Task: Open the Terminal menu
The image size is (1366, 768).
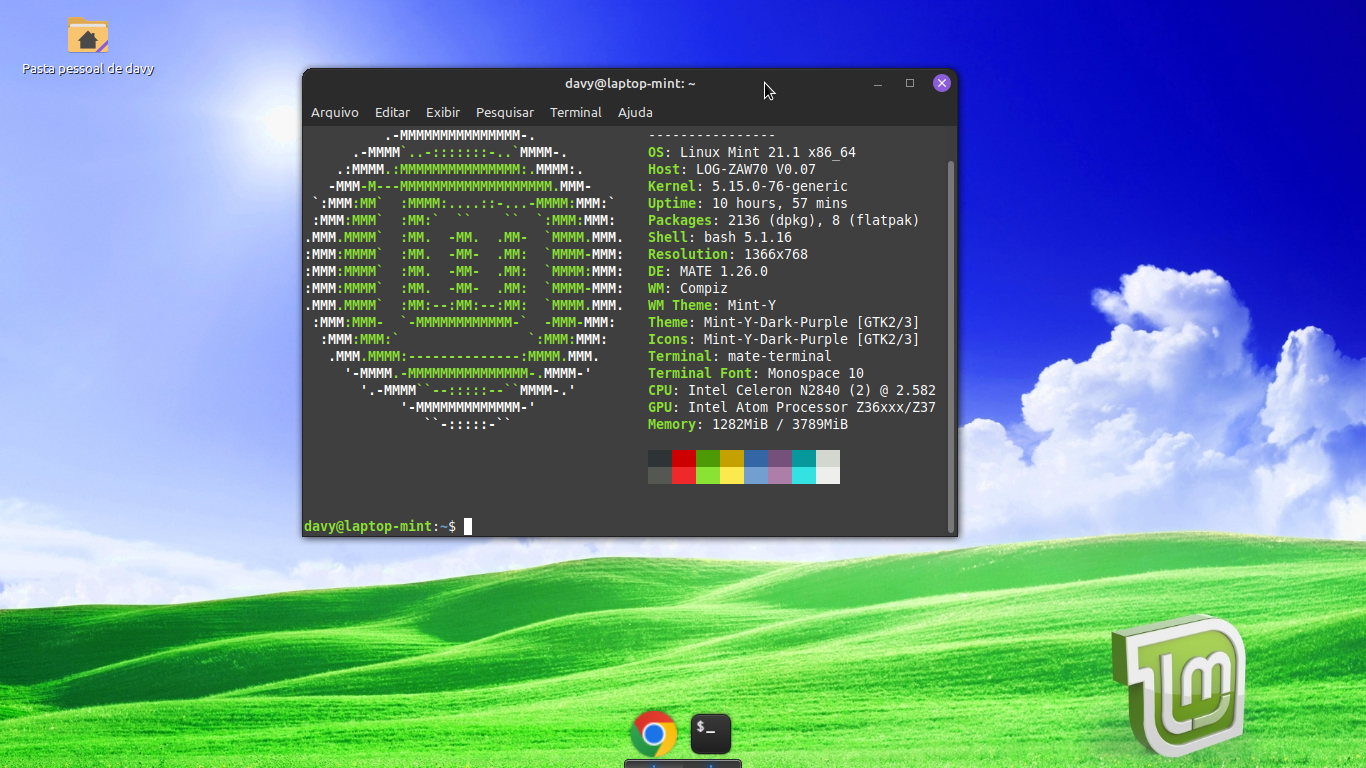Action: tap(576, 113)
